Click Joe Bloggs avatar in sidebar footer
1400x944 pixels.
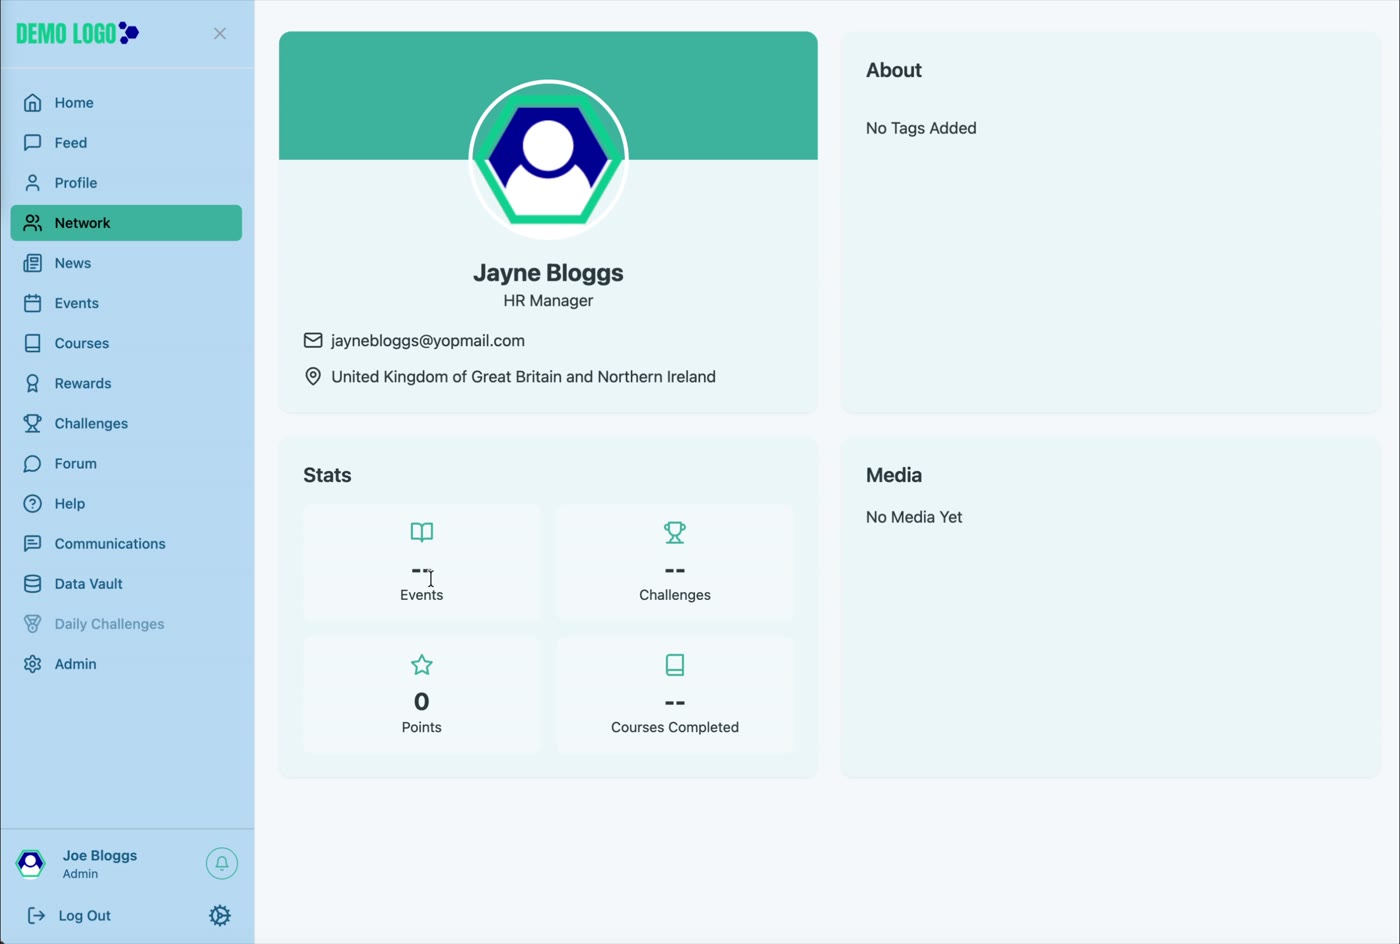pos(31,863)
